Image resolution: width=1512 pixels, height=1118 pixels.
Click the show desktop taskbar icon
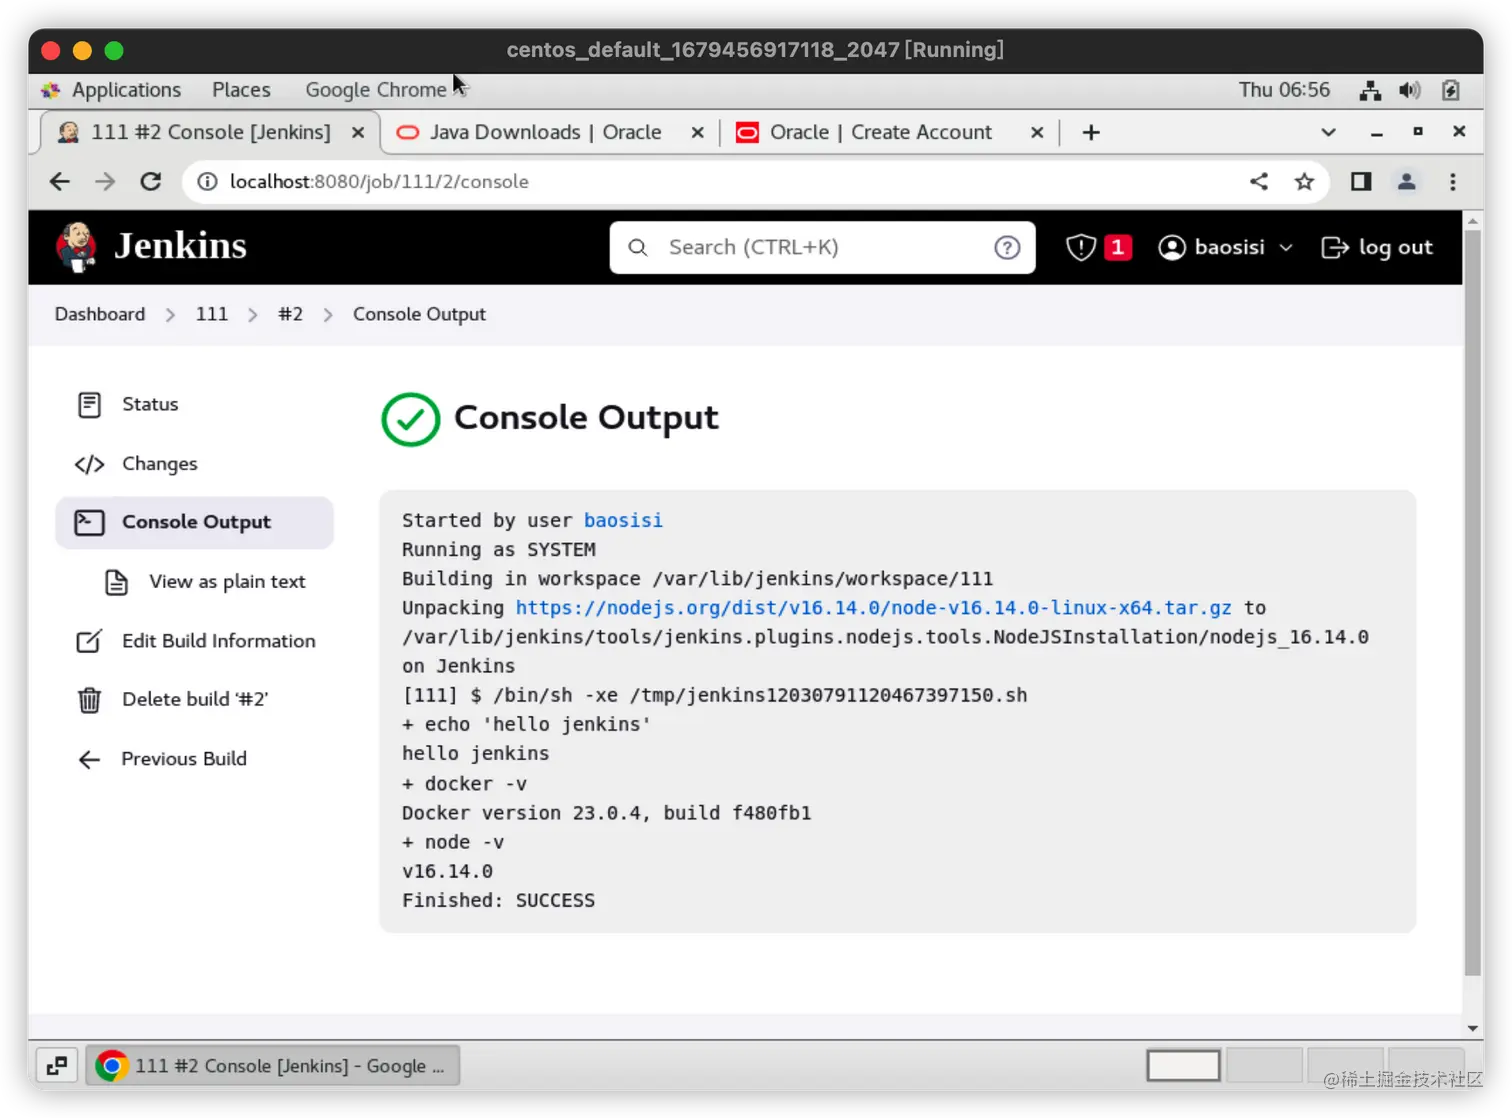[x=57, y=1066]
